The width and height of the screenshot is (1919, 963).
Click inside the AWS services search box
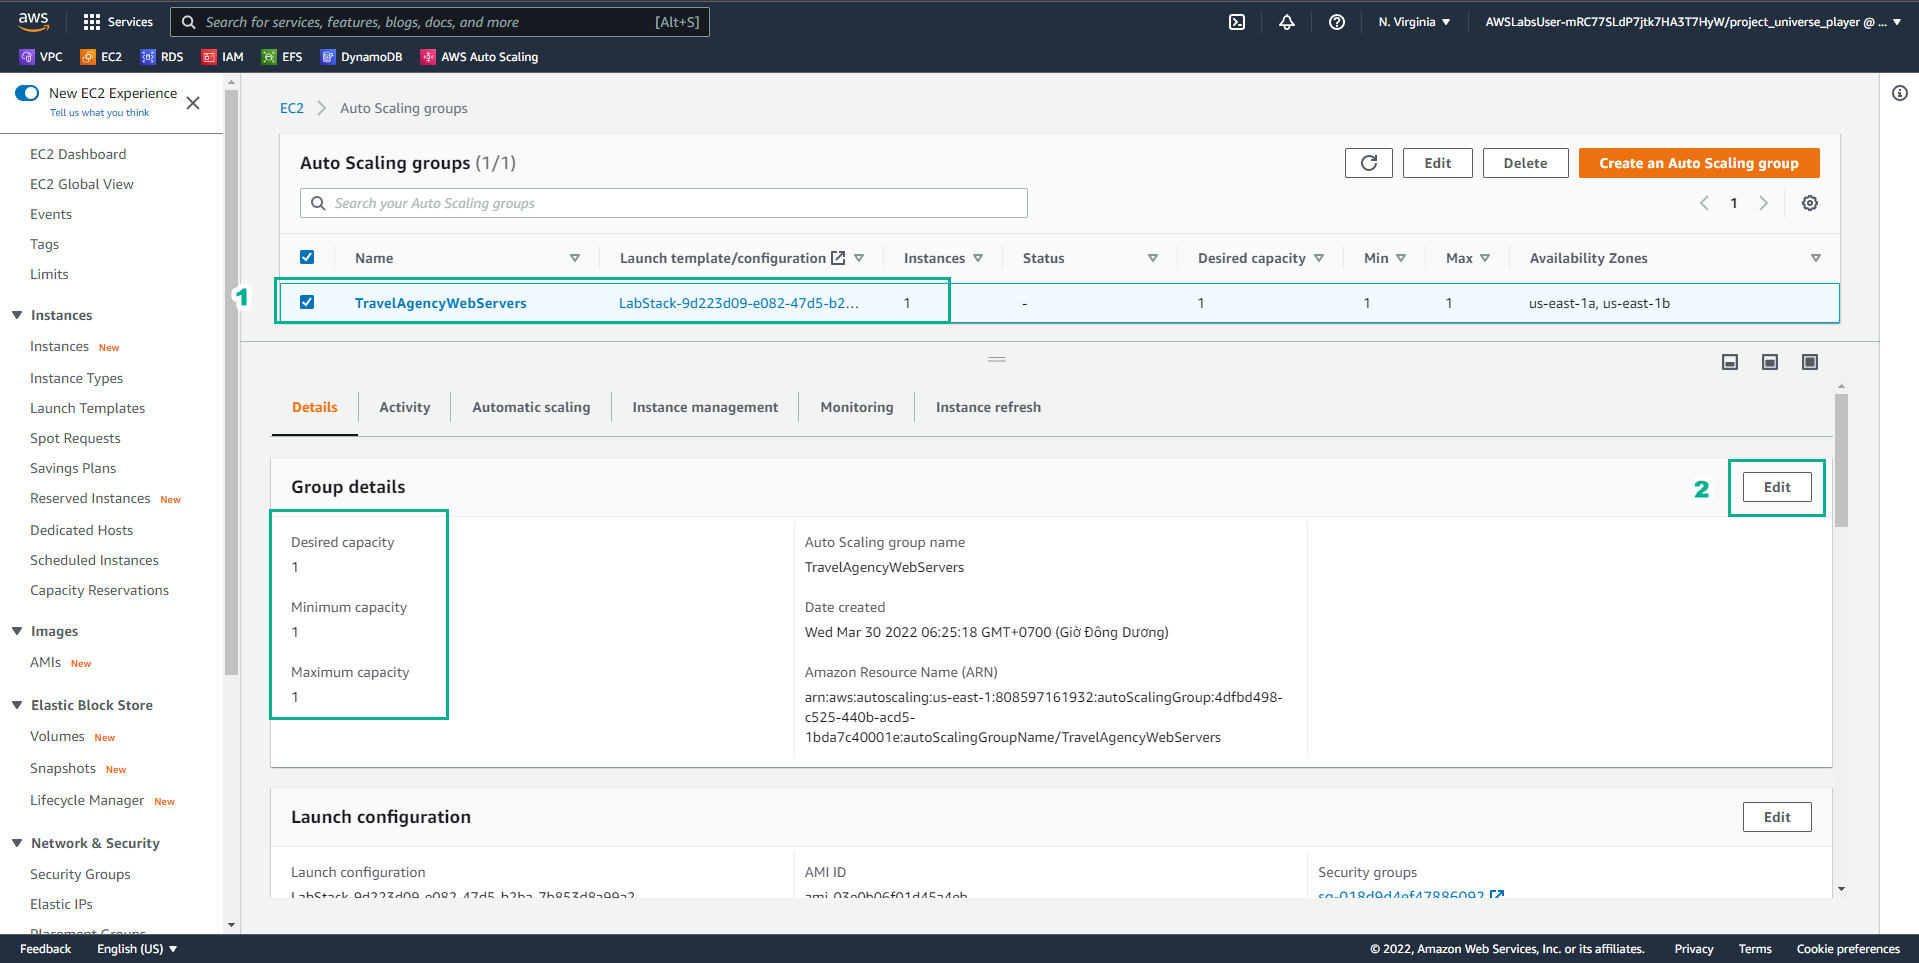(x=440, y=22)
